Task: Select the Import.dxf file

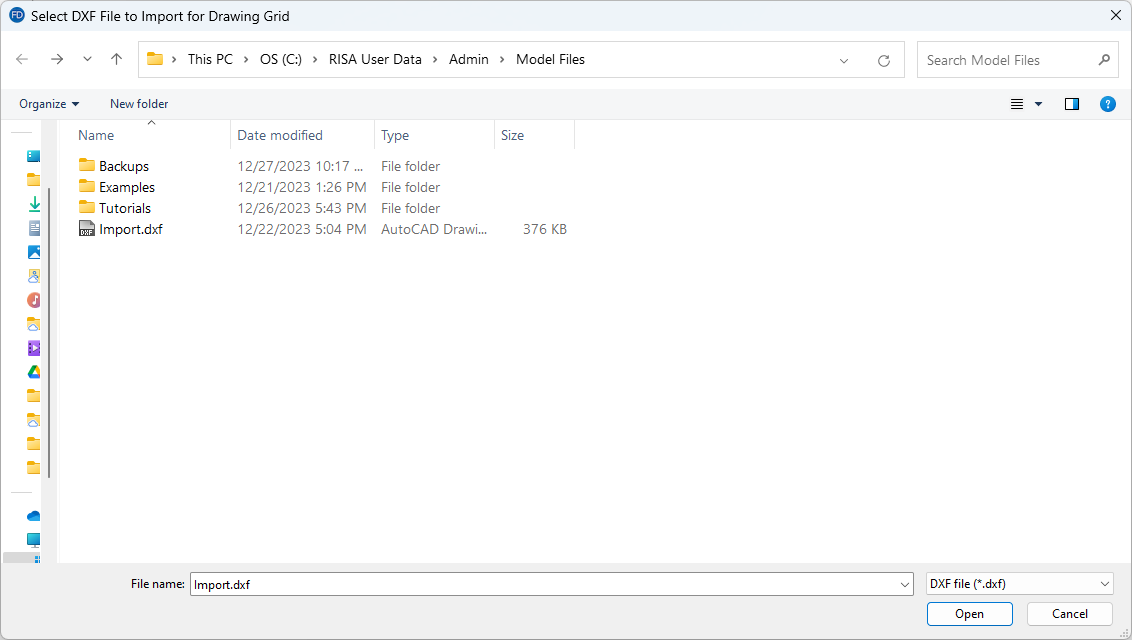Action: [x=130, y=229]
